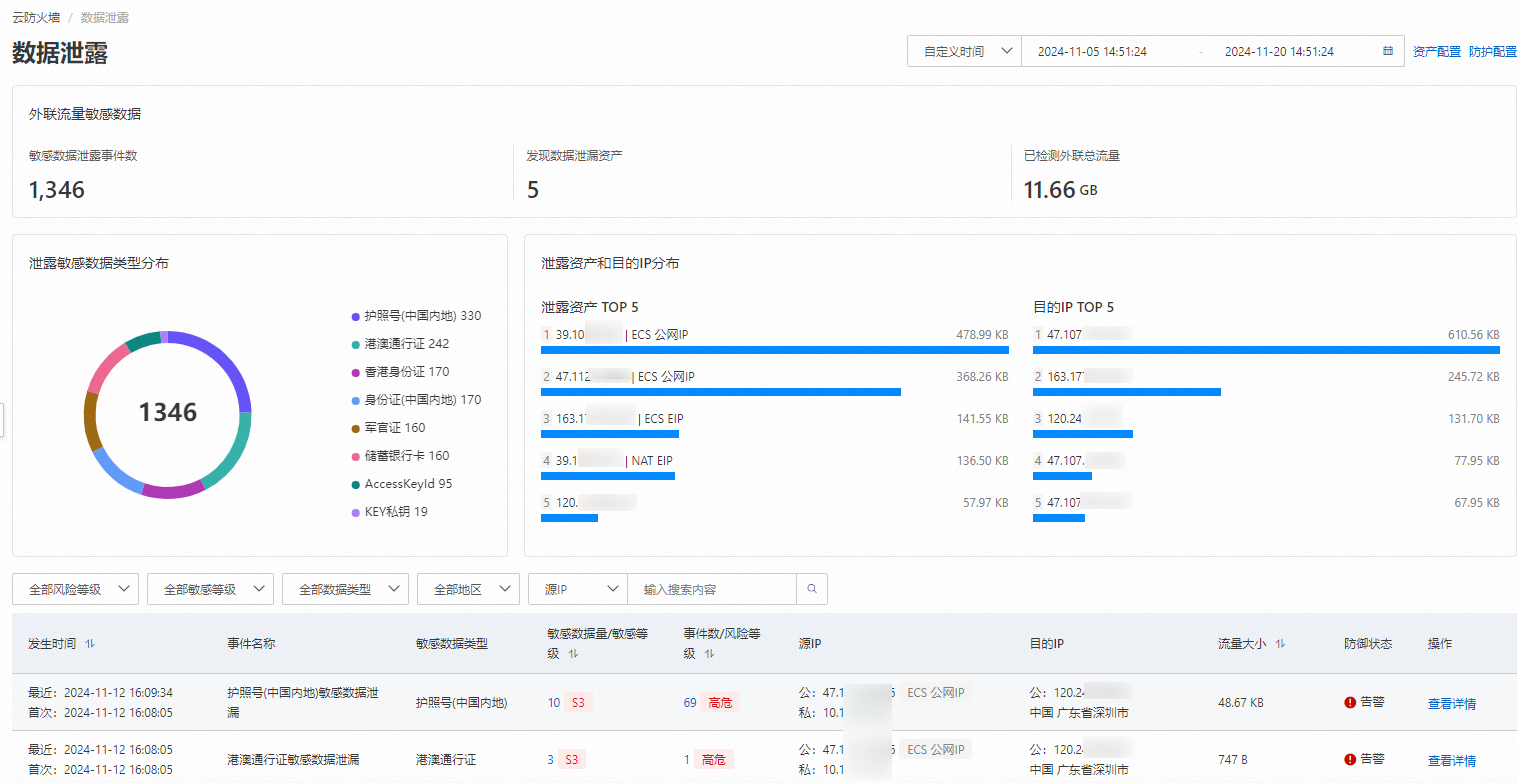Sort by 流量大小 column arrows
This screenshot has height=783, width=1518.
pos(1280,644)
